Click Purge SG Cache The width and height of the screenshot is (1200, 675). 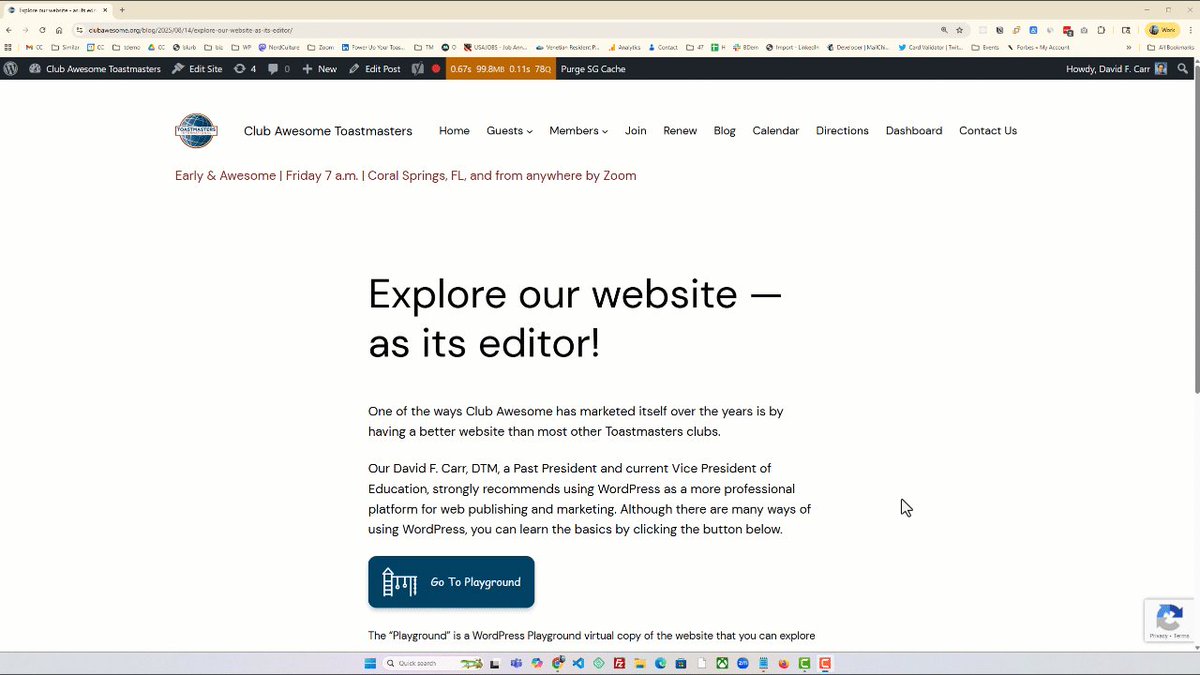pyautogui.click(x=593, y=69)
